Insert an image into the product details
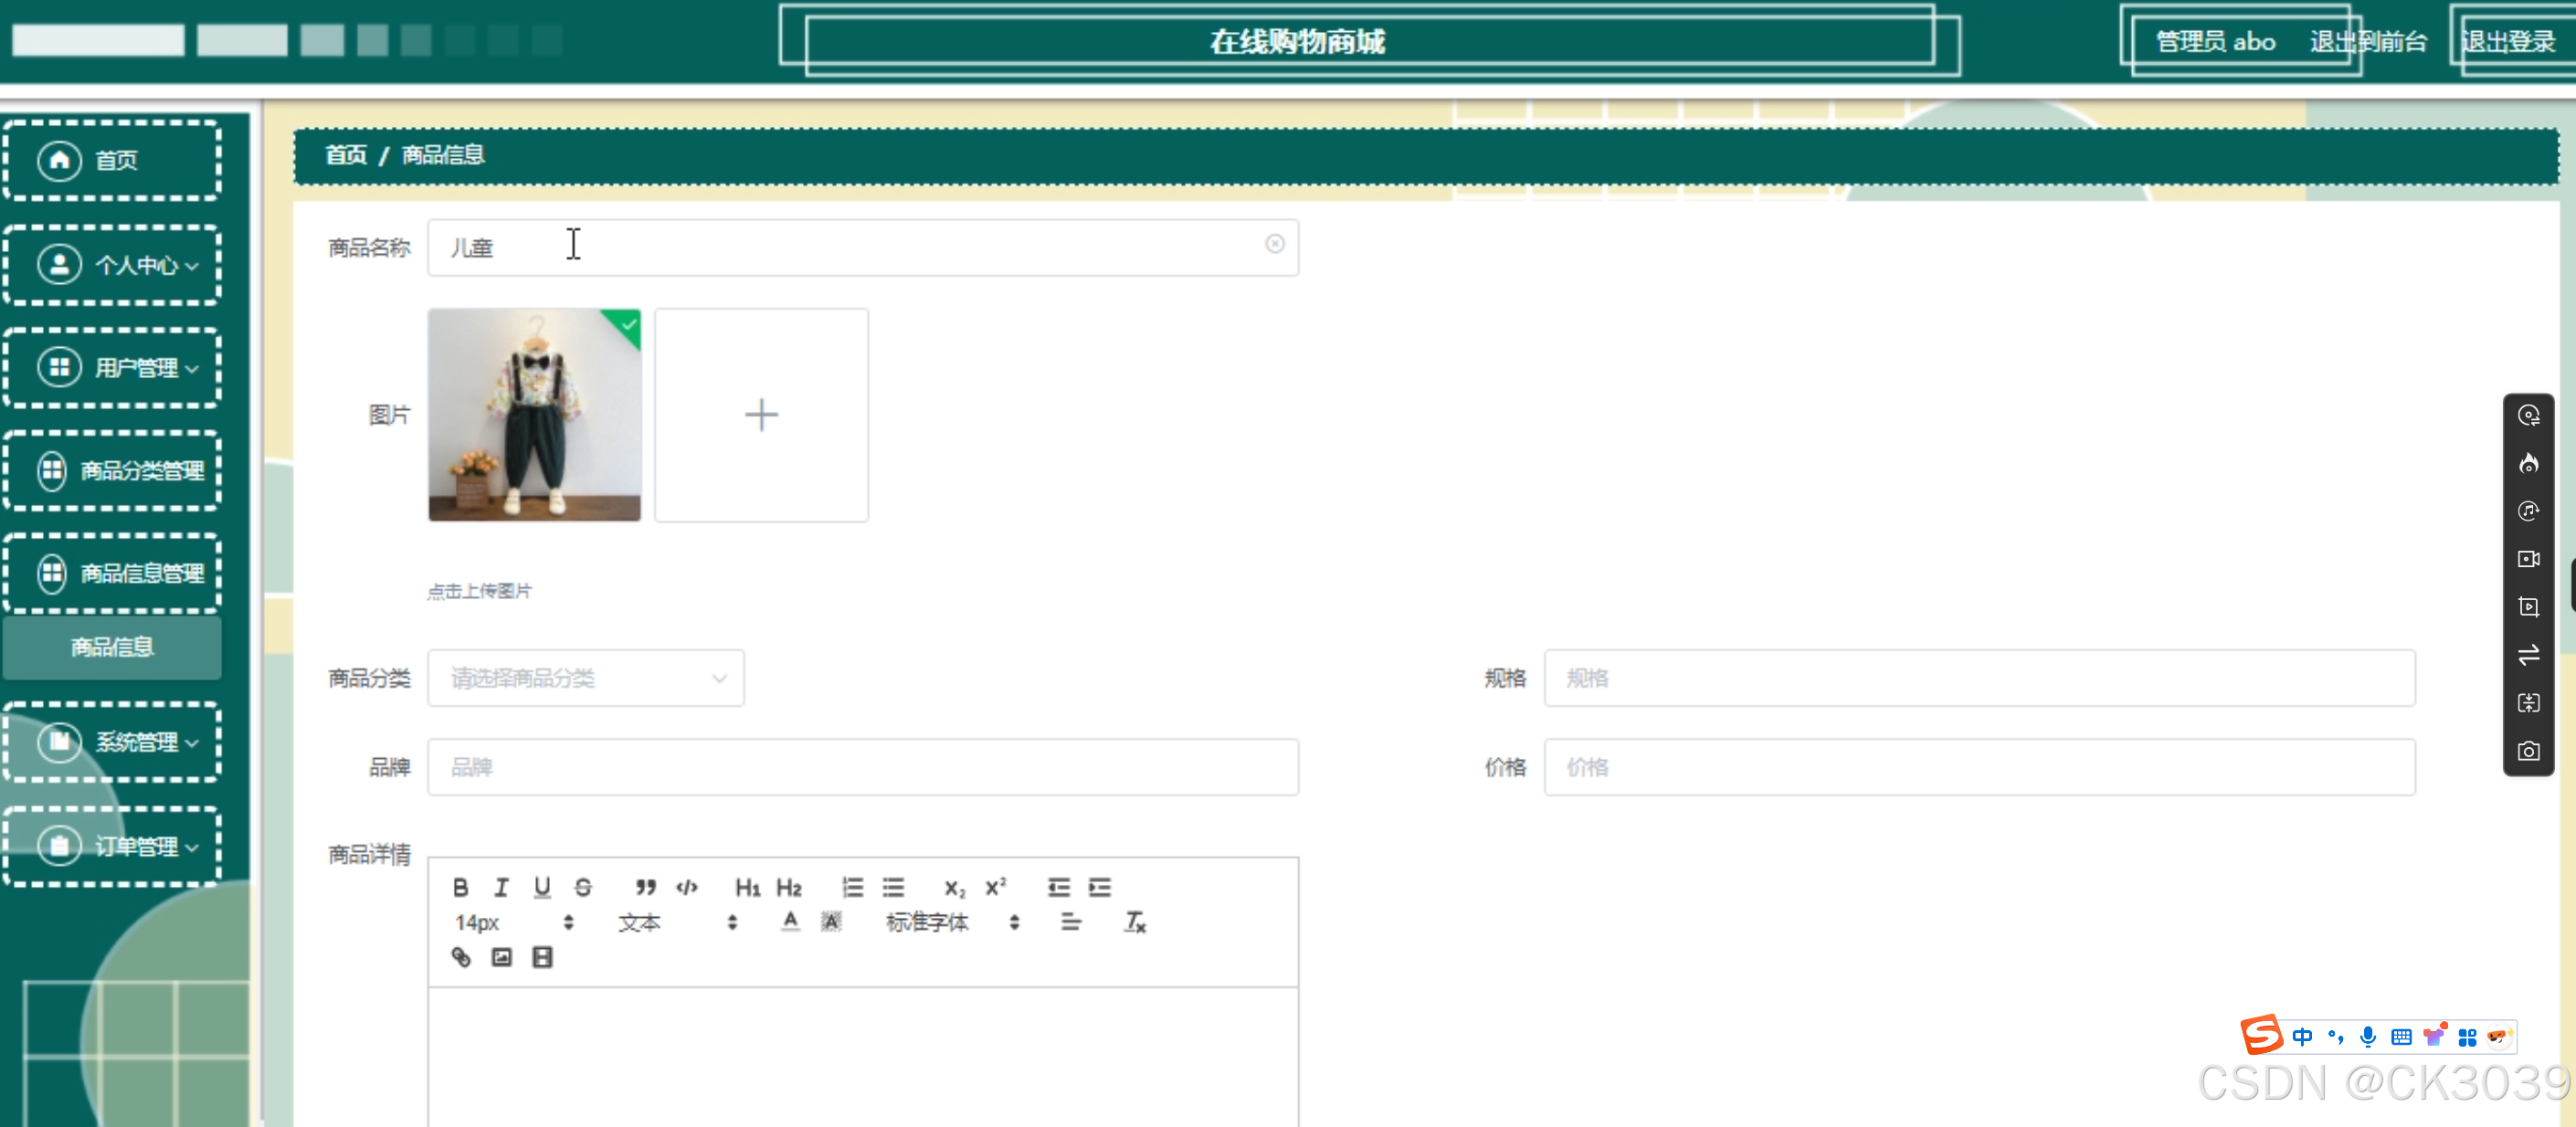The height and width of the screenshot is (1127, 2576). pyautogui.click(x=502, y=957)
